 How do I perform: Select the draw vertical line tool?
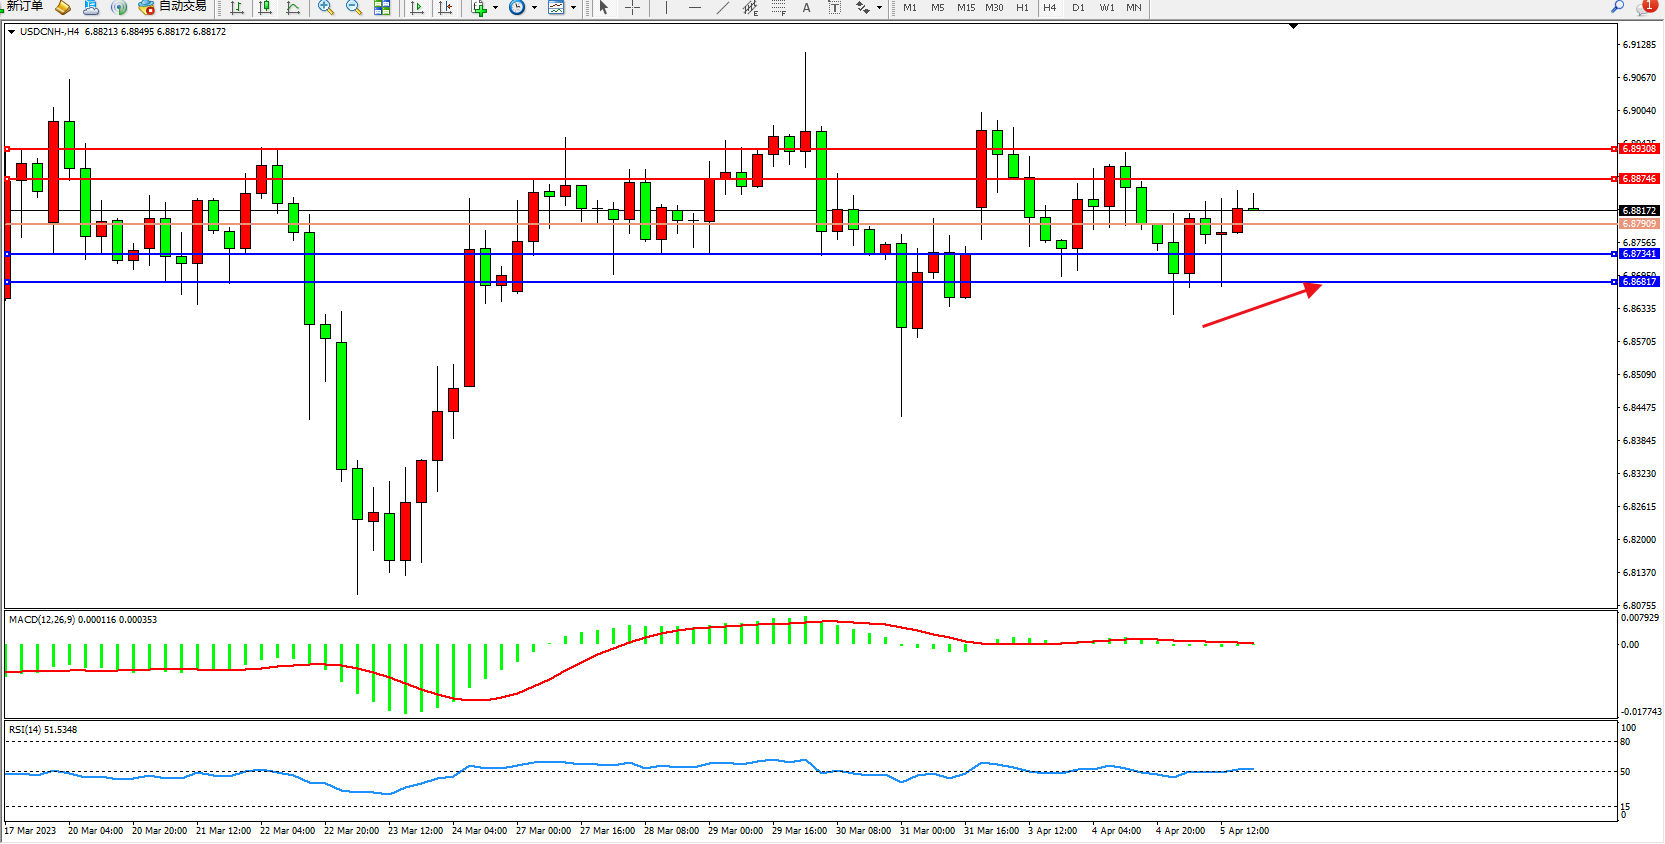(x=666, y=7)
